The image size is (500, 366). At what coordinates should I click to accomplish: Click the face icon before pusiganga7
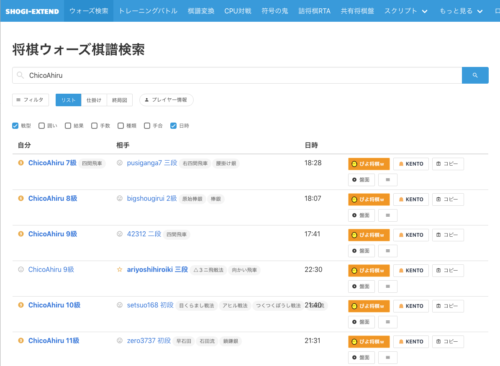point(120,163)
